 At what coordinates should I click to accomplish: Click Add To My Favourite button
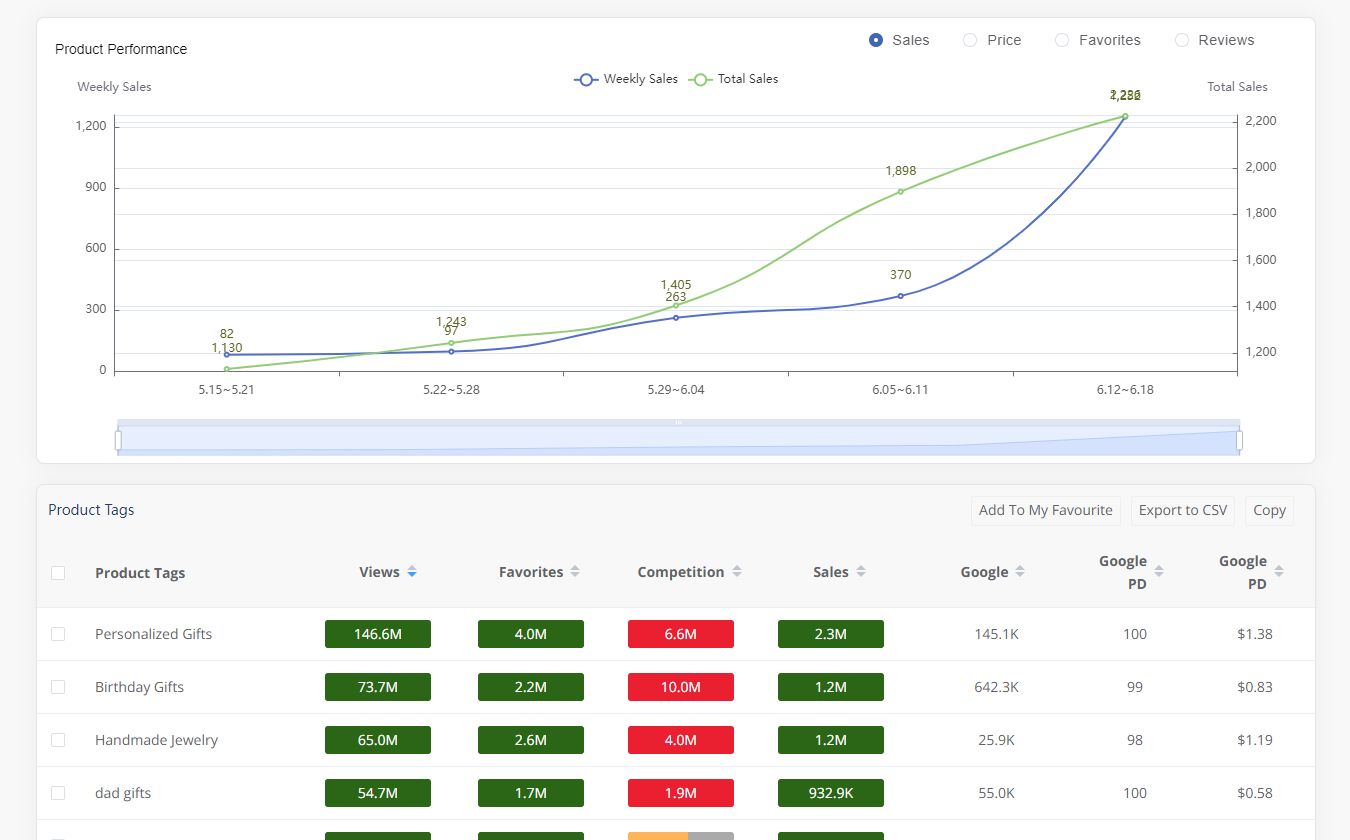1045,510
